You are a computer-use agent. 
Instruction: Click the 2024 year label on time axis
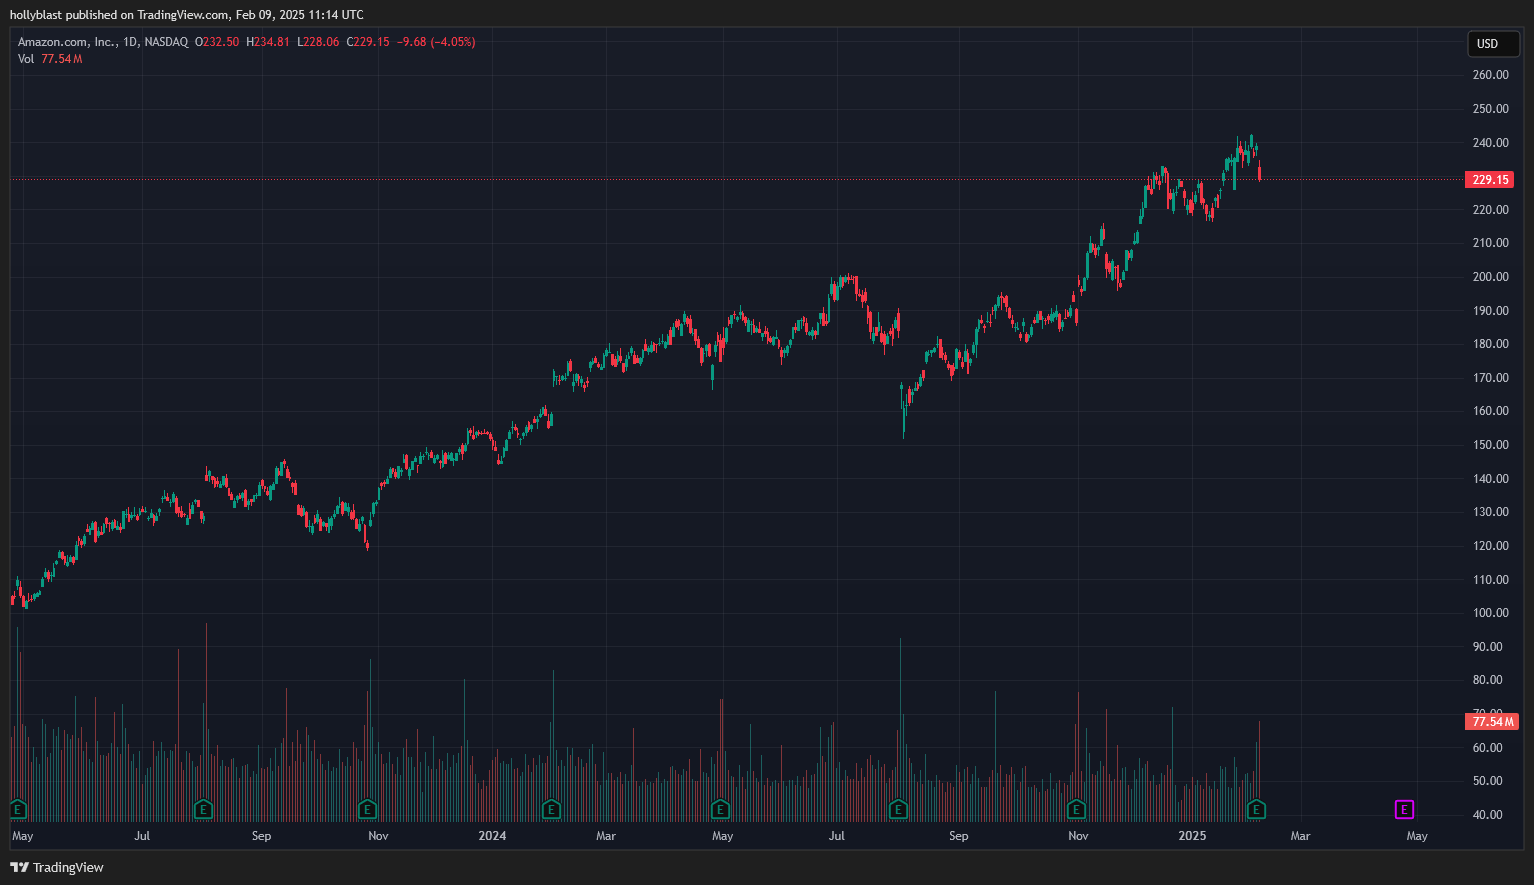click(492, 836)
